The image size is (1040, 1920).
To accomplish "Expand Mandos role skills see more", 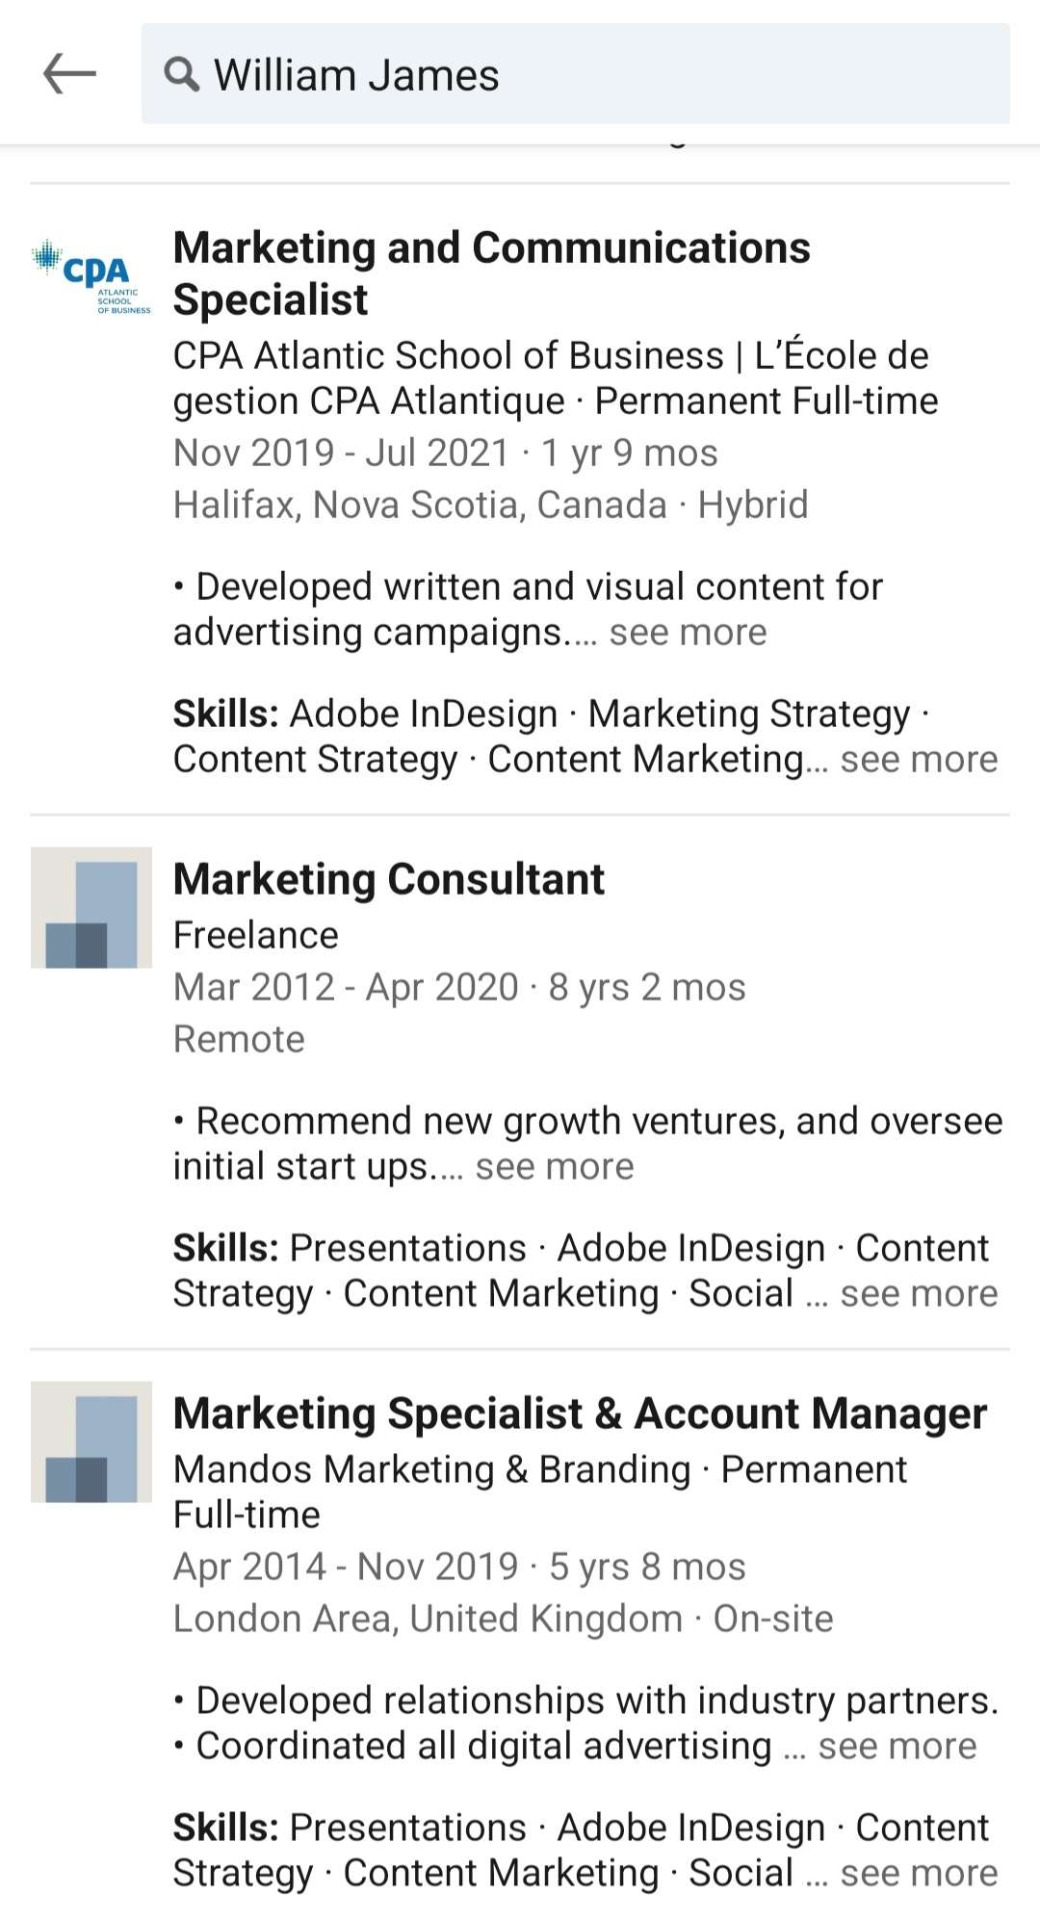I will pos(919,1872).
